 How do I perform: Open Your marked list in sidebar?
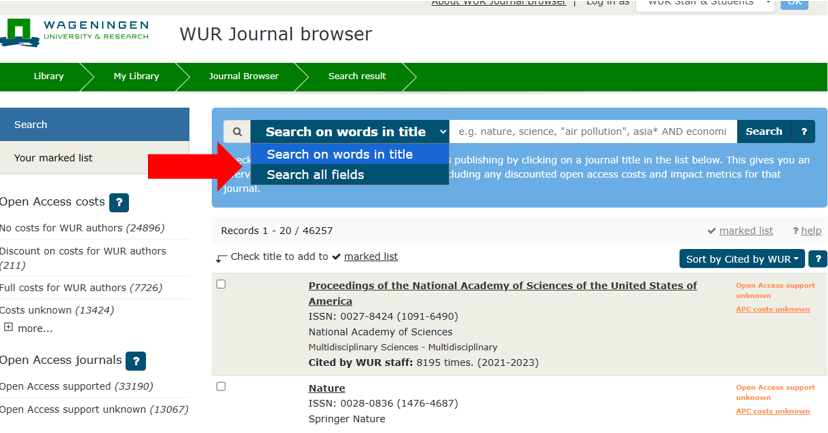click(x=53, y=158)
